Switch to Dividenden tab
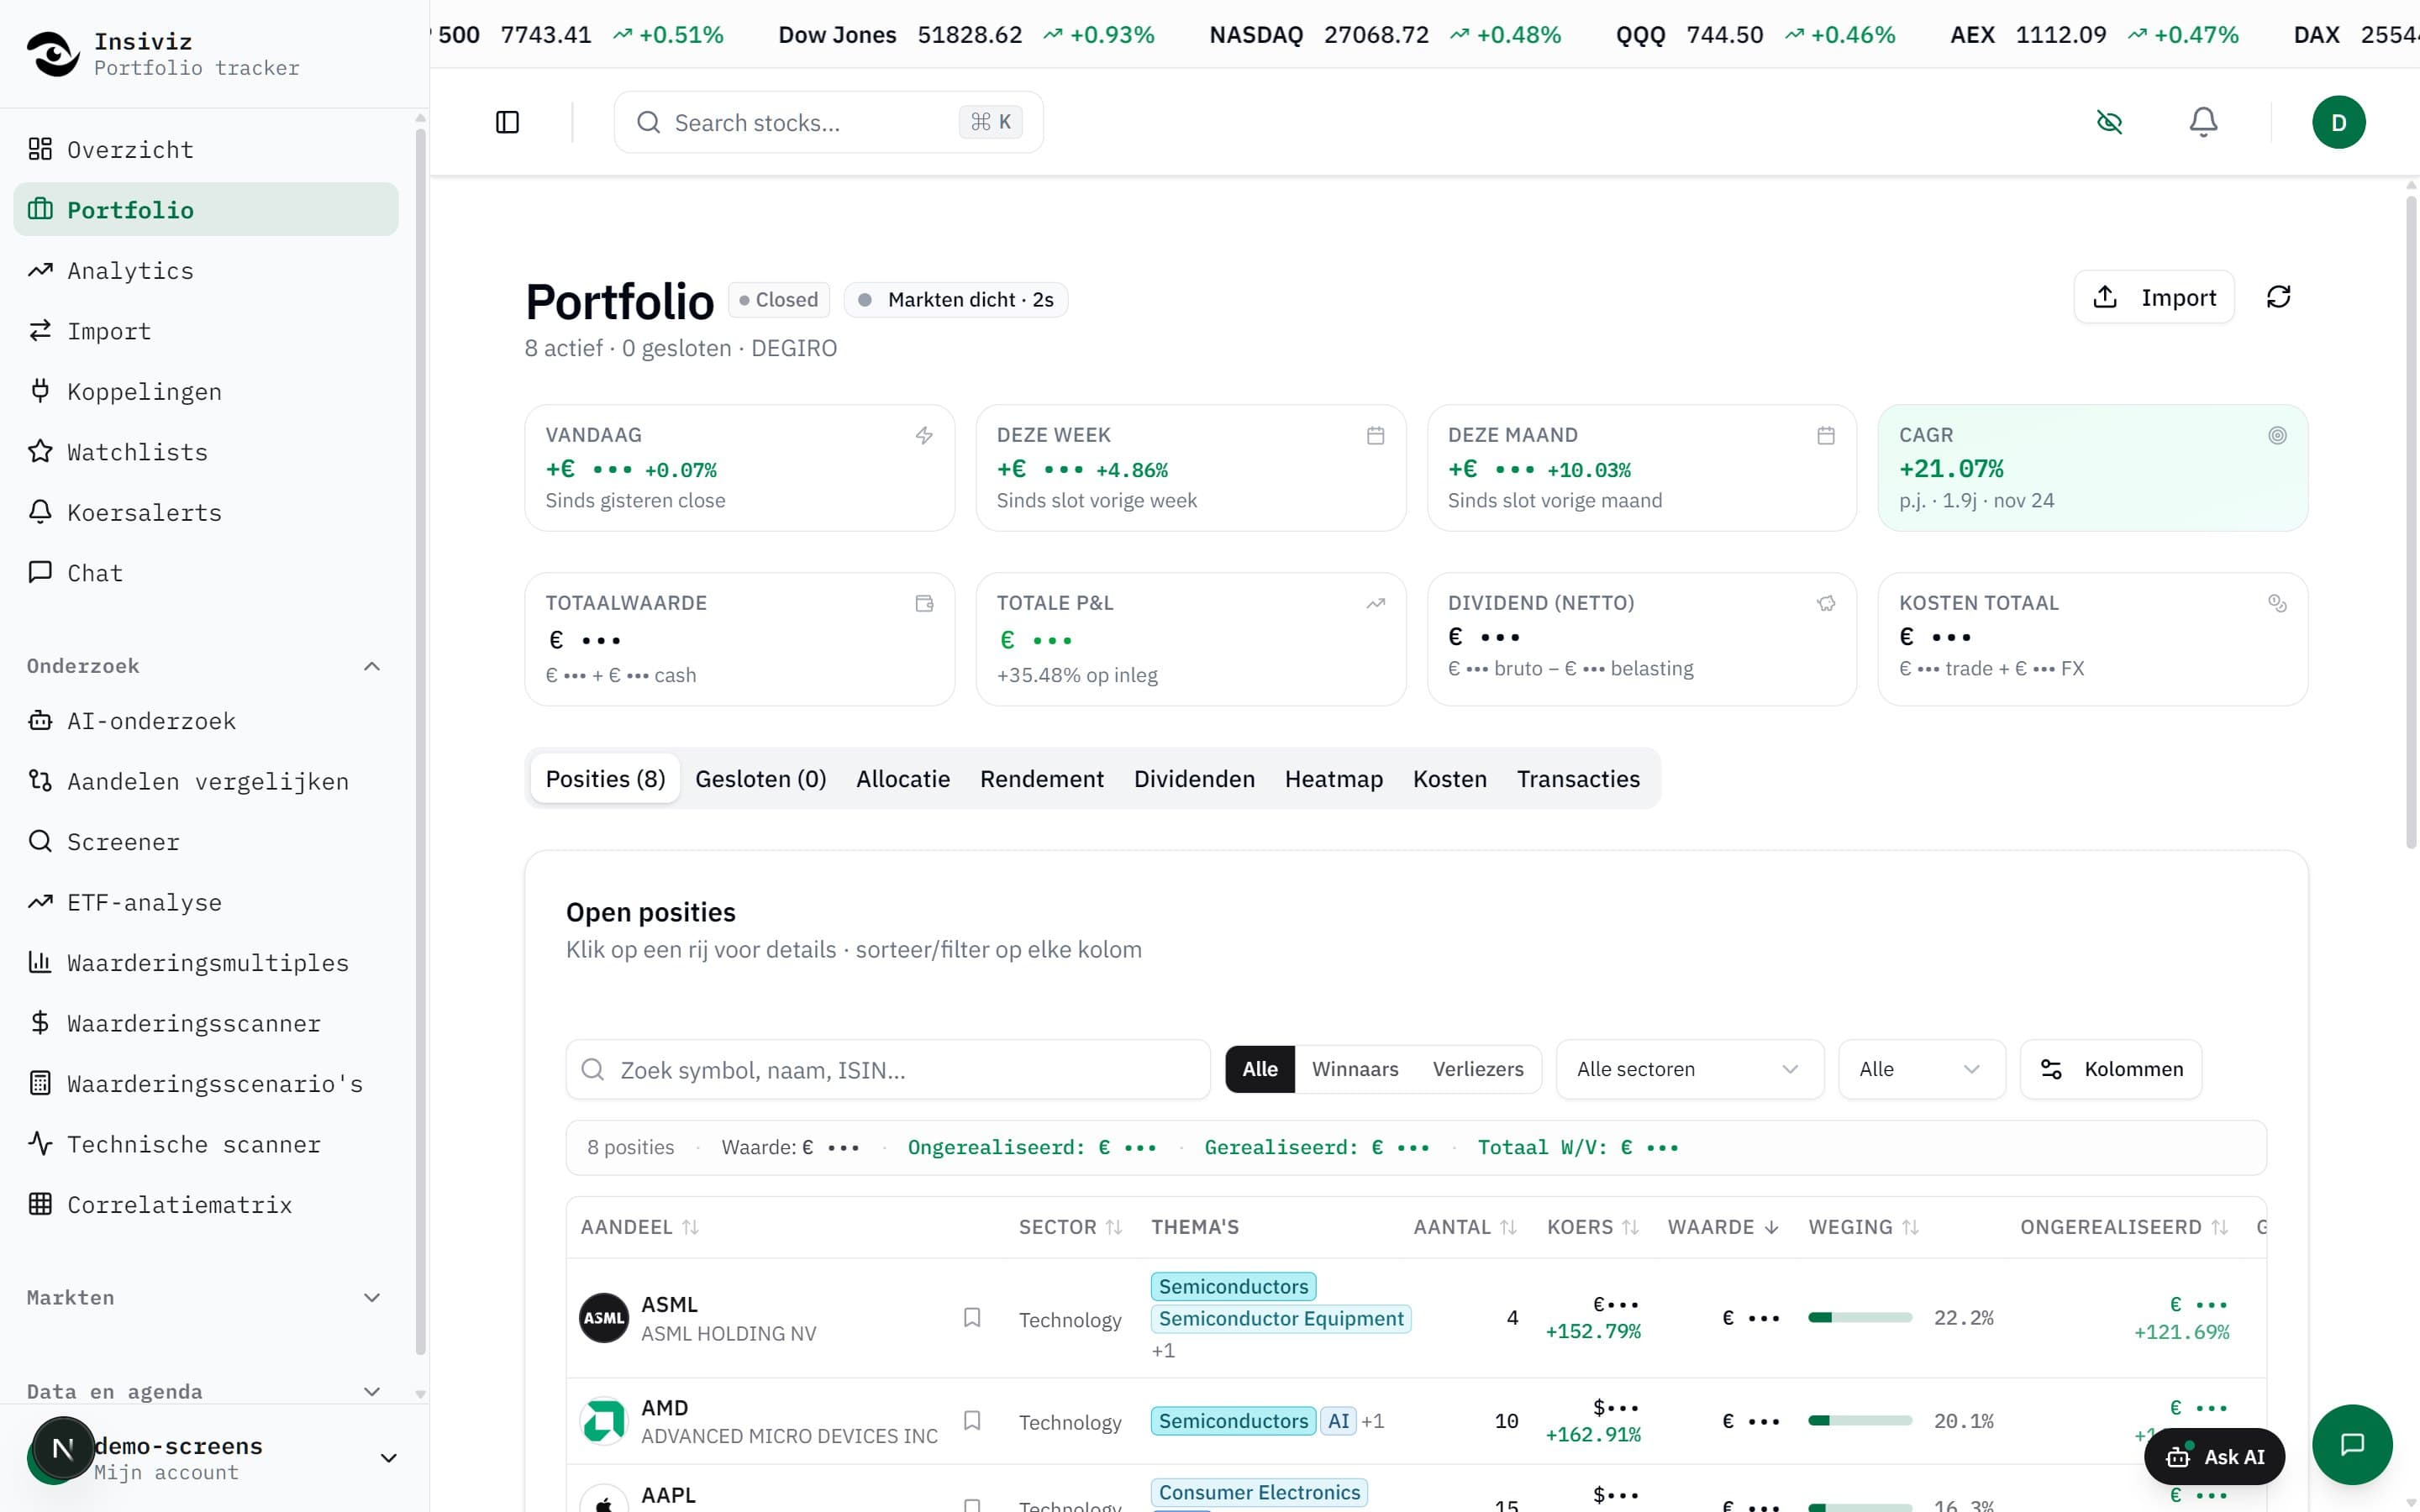 click(1194, 778)
